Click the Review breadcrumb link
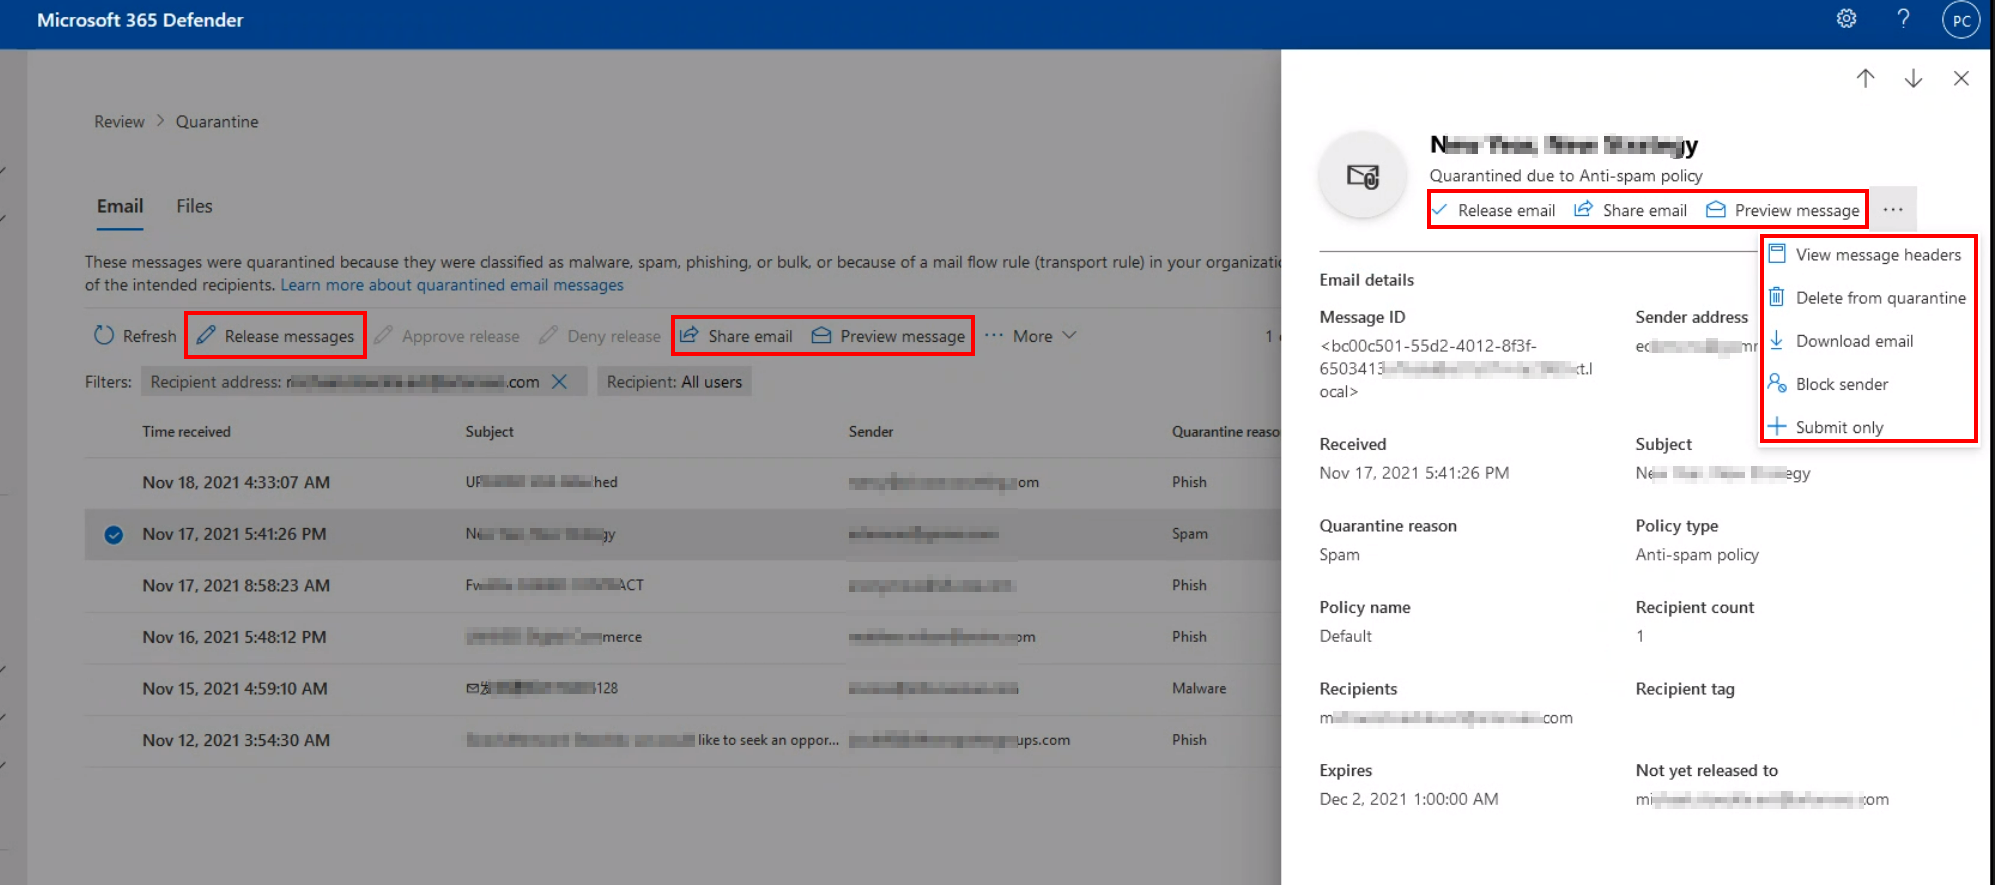This screenshot has height=885, width=1995. point(119,121)
